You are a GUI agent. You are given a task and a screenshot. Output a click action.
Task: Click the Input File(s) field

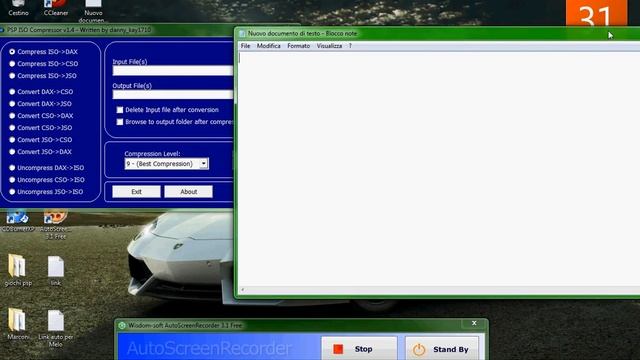pos(173,71)
